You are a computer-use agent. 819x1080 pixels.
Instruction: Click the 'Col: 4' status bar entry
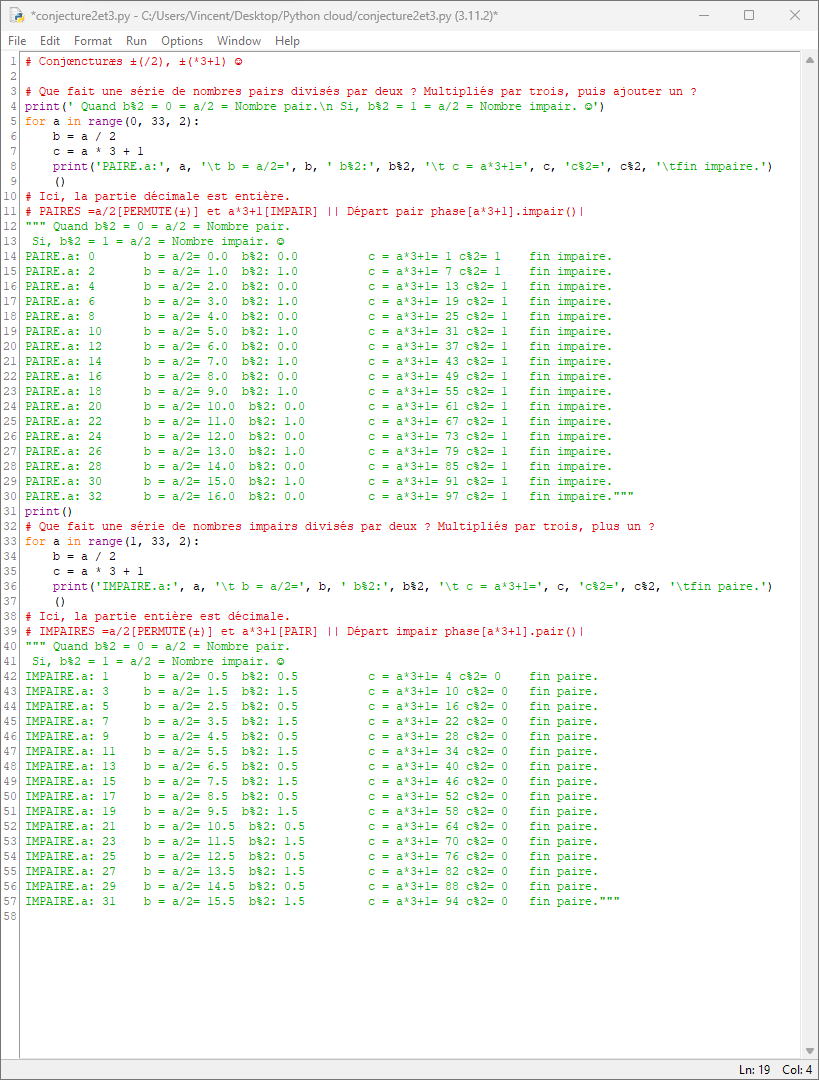pos(797,1070)
